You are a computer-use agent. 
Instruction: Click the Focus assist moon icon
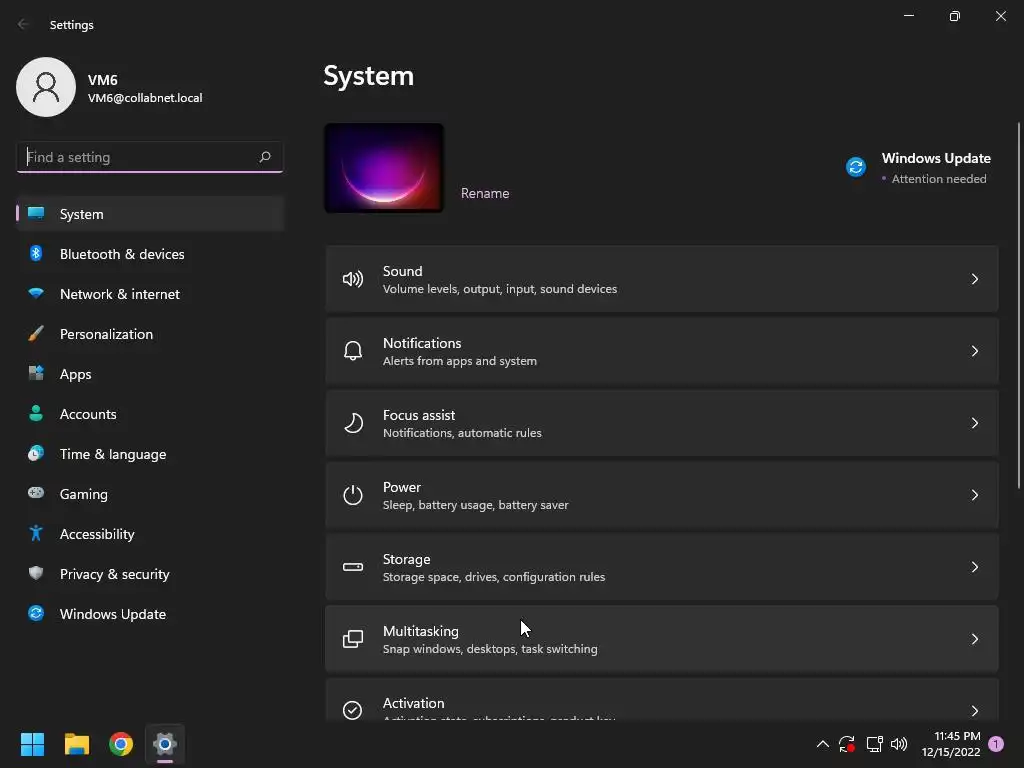tap(353, 423)
